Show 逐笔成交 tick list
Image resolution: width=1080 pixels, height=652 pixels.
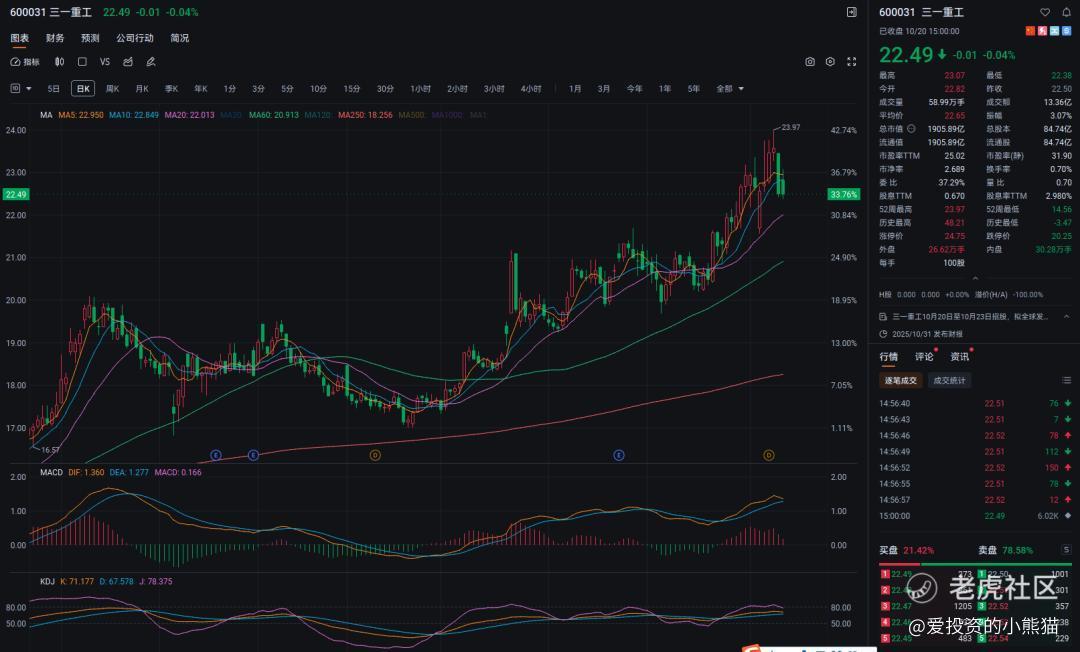(x=900, y=380)
